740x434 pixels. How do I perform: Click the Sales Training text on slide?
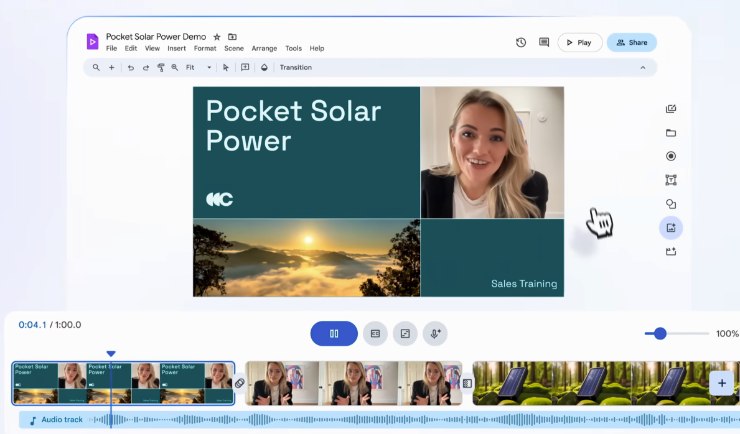524,284
